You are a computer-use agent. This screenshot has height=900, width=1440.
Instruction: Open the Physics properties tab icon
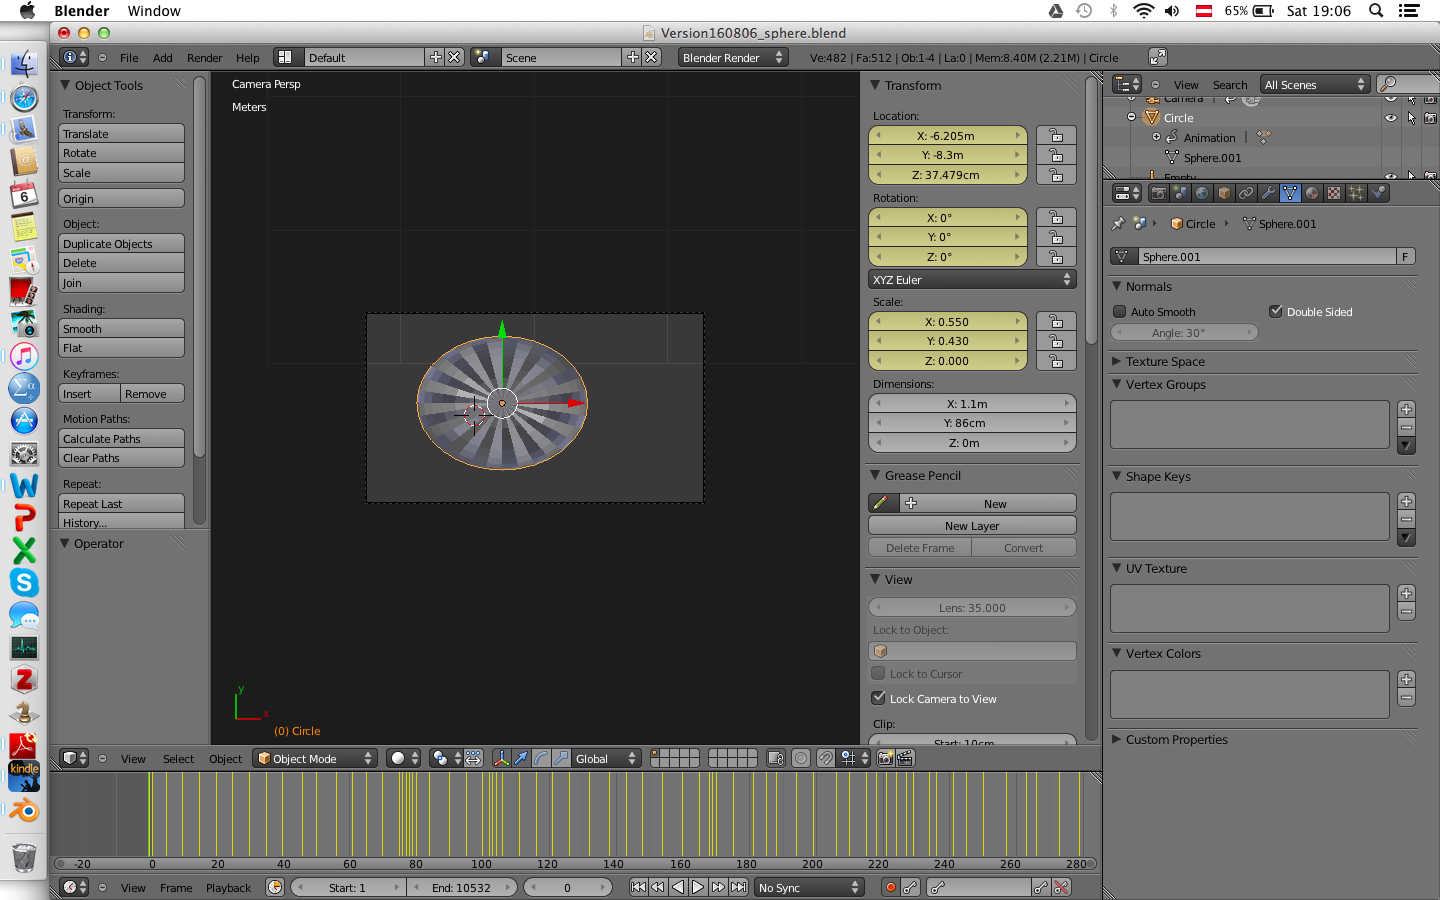click(1378, 193)
